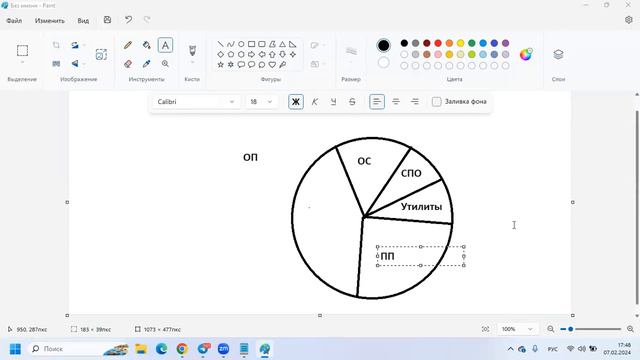The image size is (640, 360).
Task: Toggle Underline (Ч) formatting
Action: (x=333, y=102)
